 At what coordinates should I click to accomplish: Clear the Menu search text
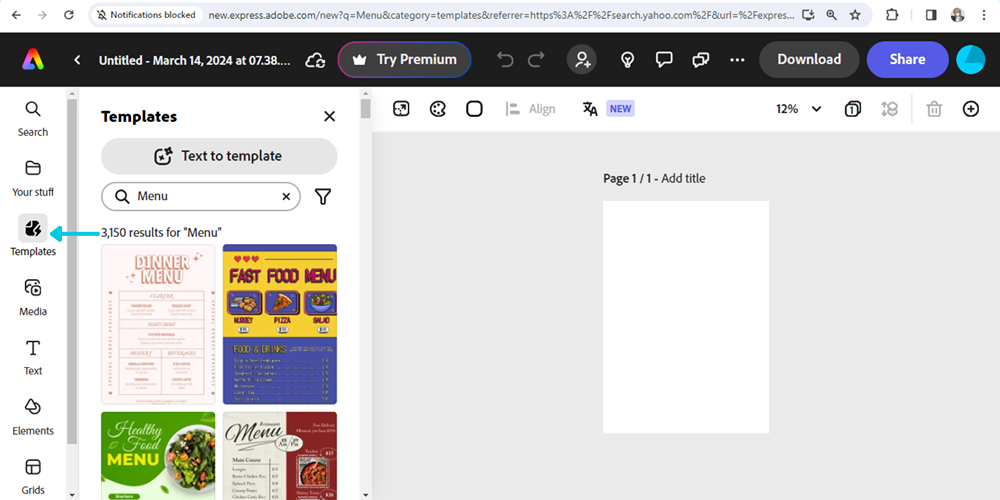286,196
